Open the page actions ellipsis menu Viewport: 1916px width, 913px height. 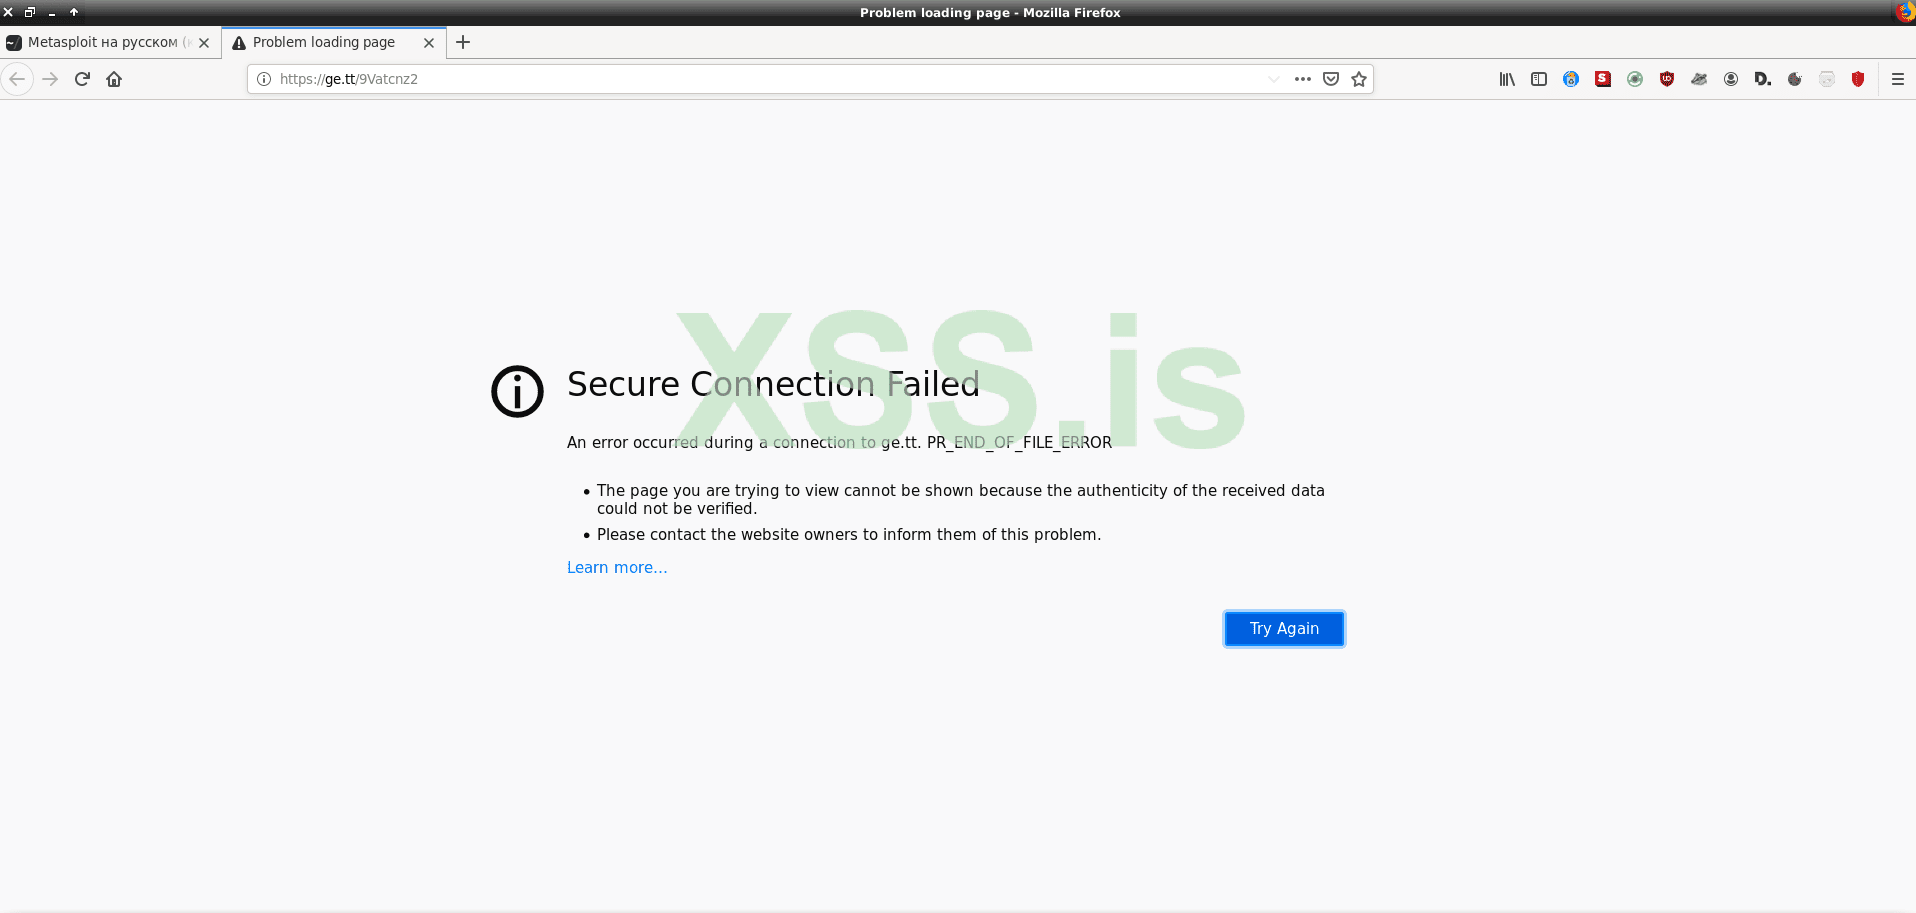tap(1303, 79)
